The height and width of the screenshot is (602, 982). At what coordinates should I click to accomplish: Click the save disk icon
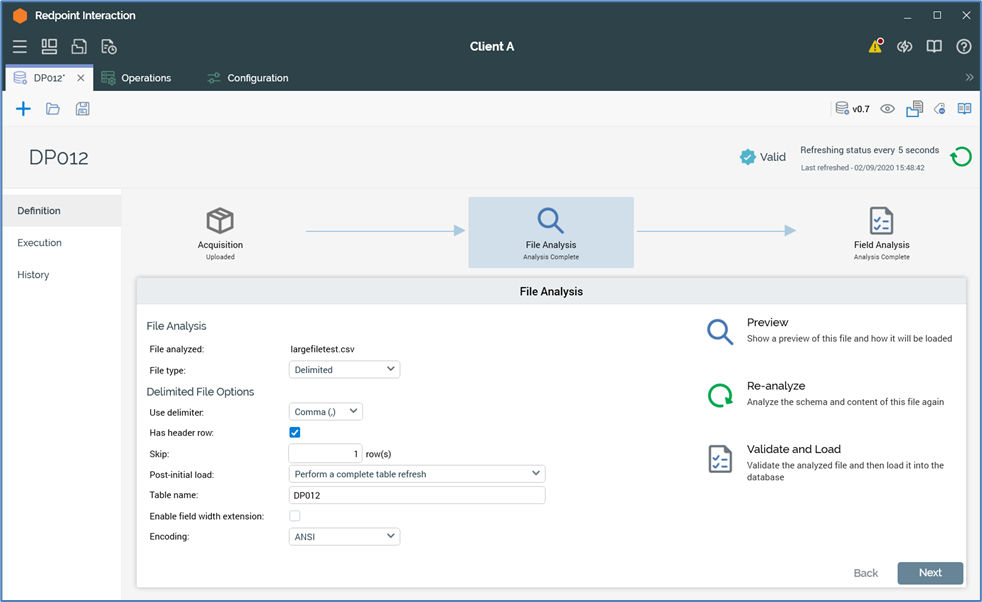(83, 109)
